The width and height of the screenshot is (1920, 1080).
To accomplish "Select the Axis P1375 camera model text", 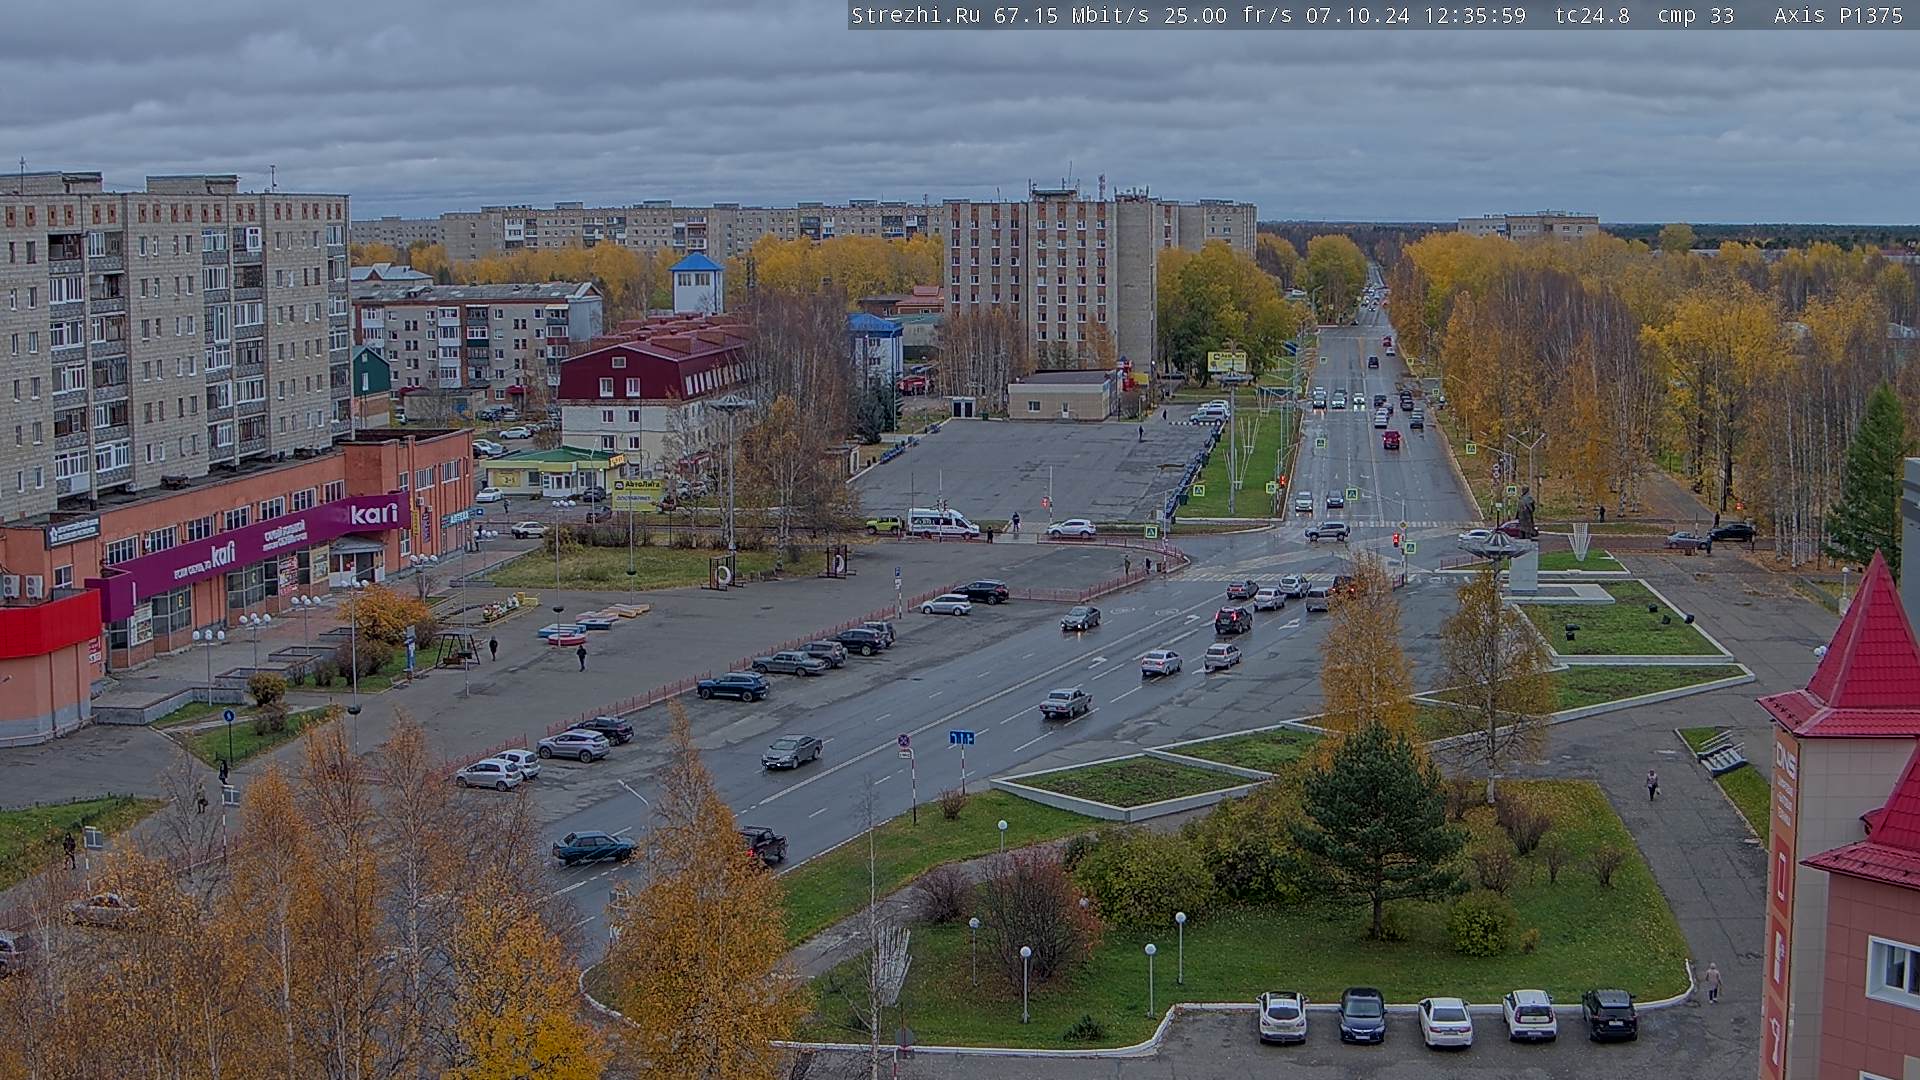I will point(1838,15).
